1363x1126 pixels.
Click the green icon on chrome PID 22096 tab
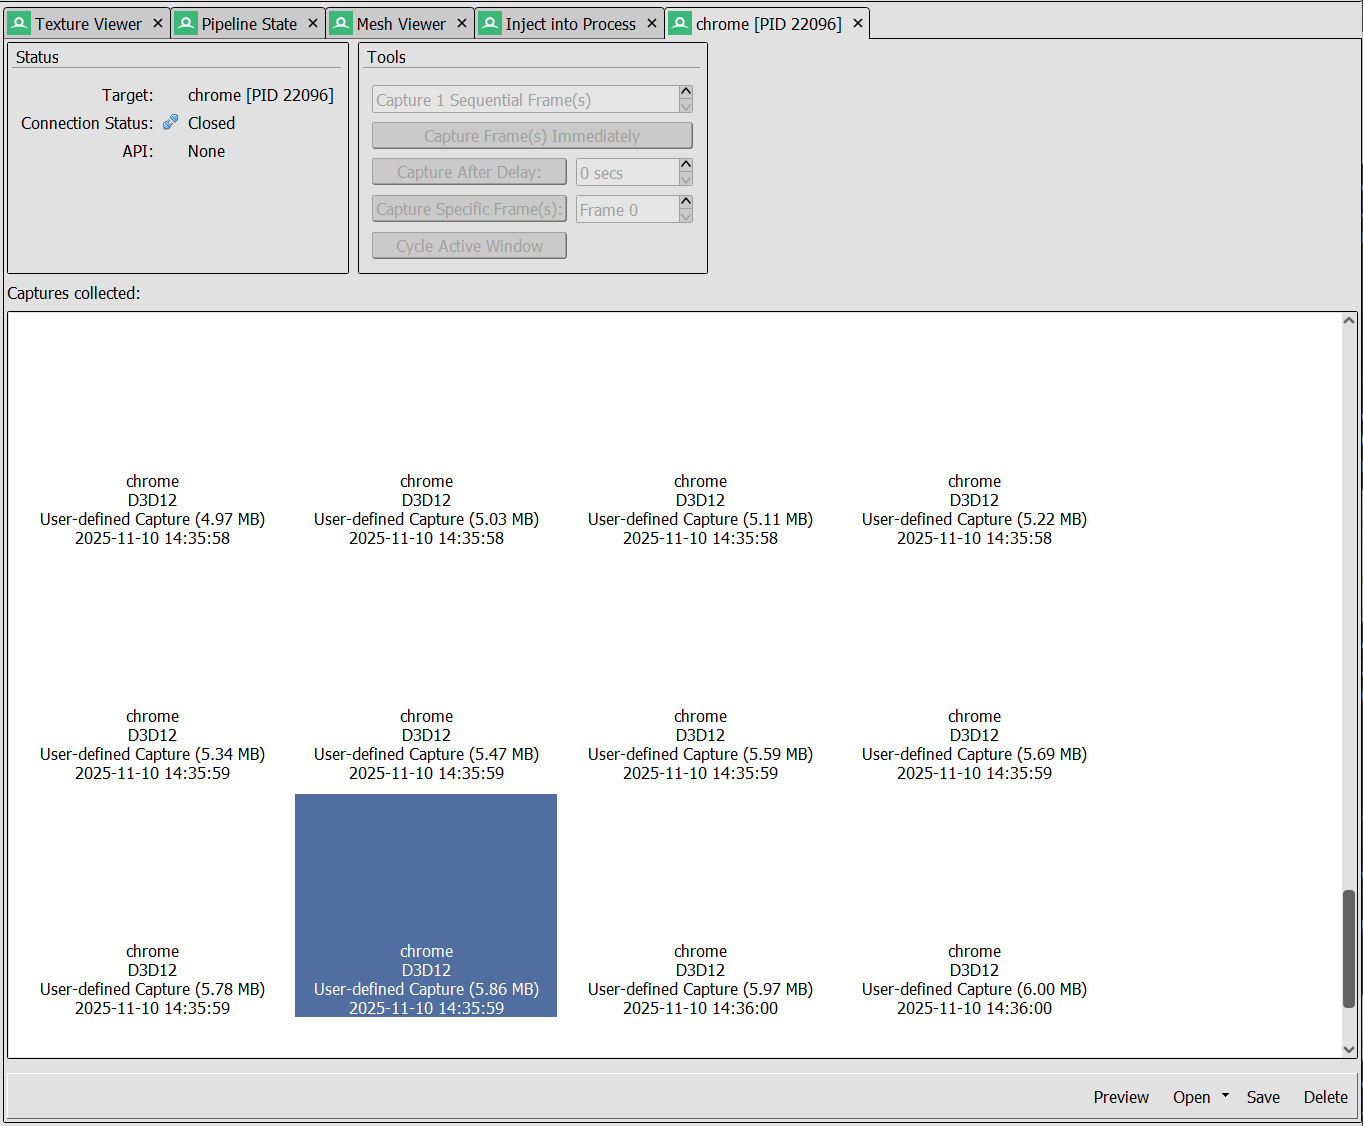pos(680,22)
